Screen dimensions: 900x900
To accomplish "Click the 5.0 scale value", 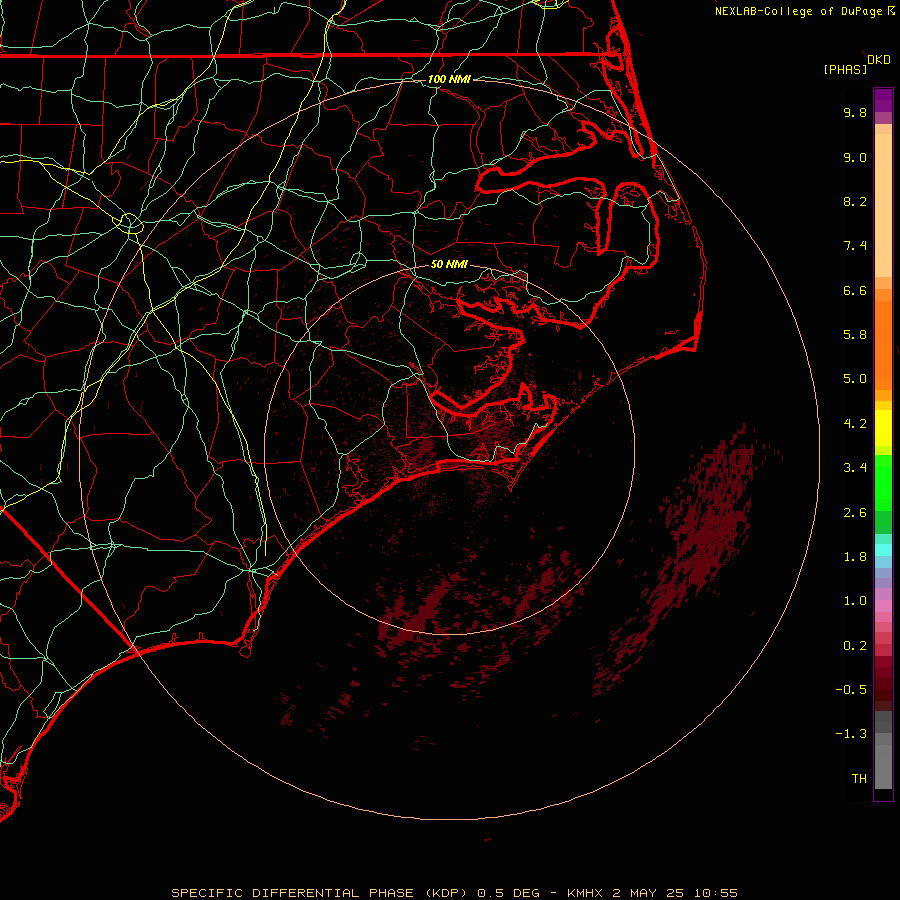I will [x=855, y=379].
